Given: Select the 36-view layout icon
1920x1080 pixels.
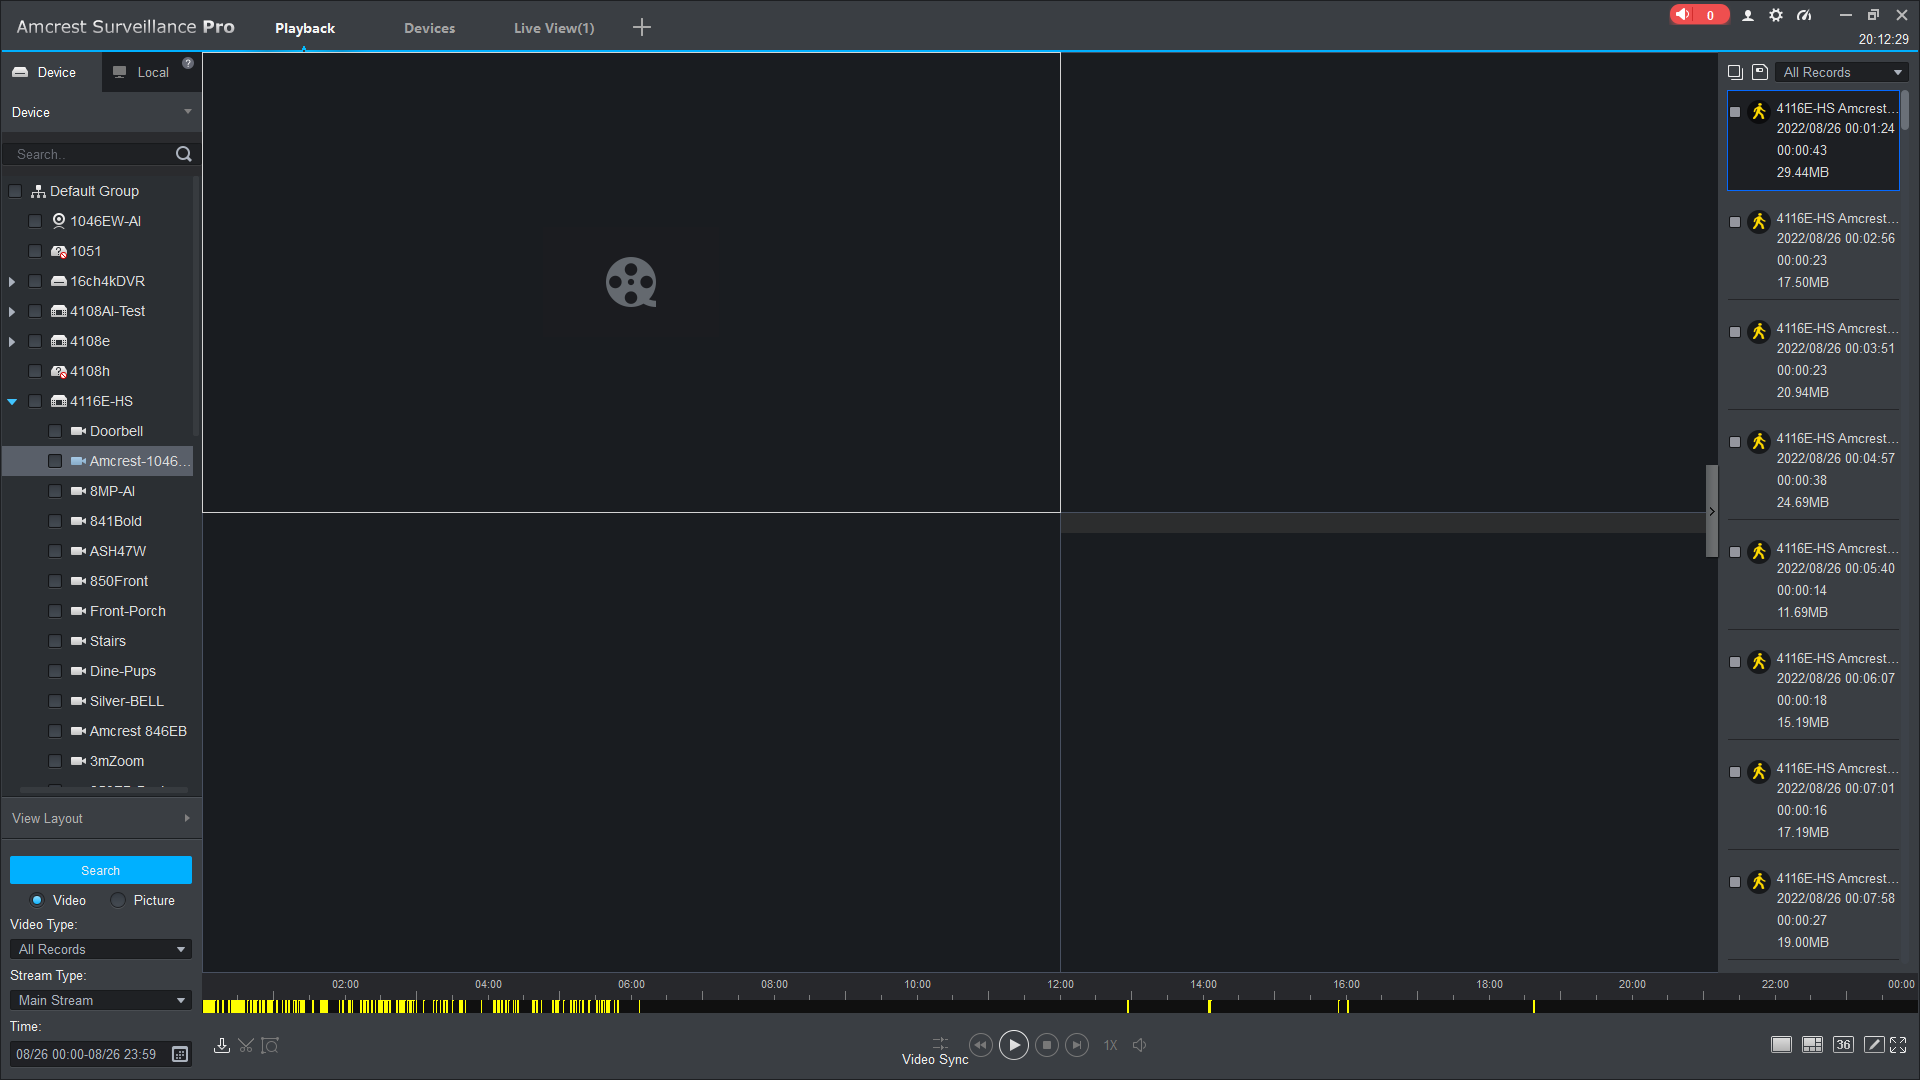Looking at the screenshot, I should click(1843, 1045).
